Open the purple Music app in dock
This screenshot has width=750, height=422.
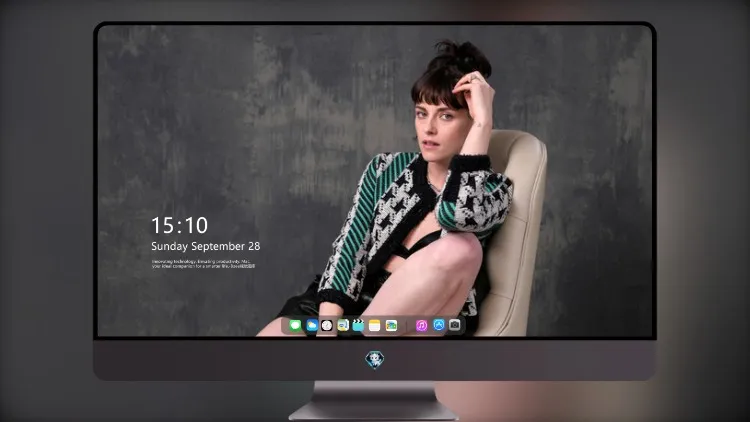pos(421,325)
